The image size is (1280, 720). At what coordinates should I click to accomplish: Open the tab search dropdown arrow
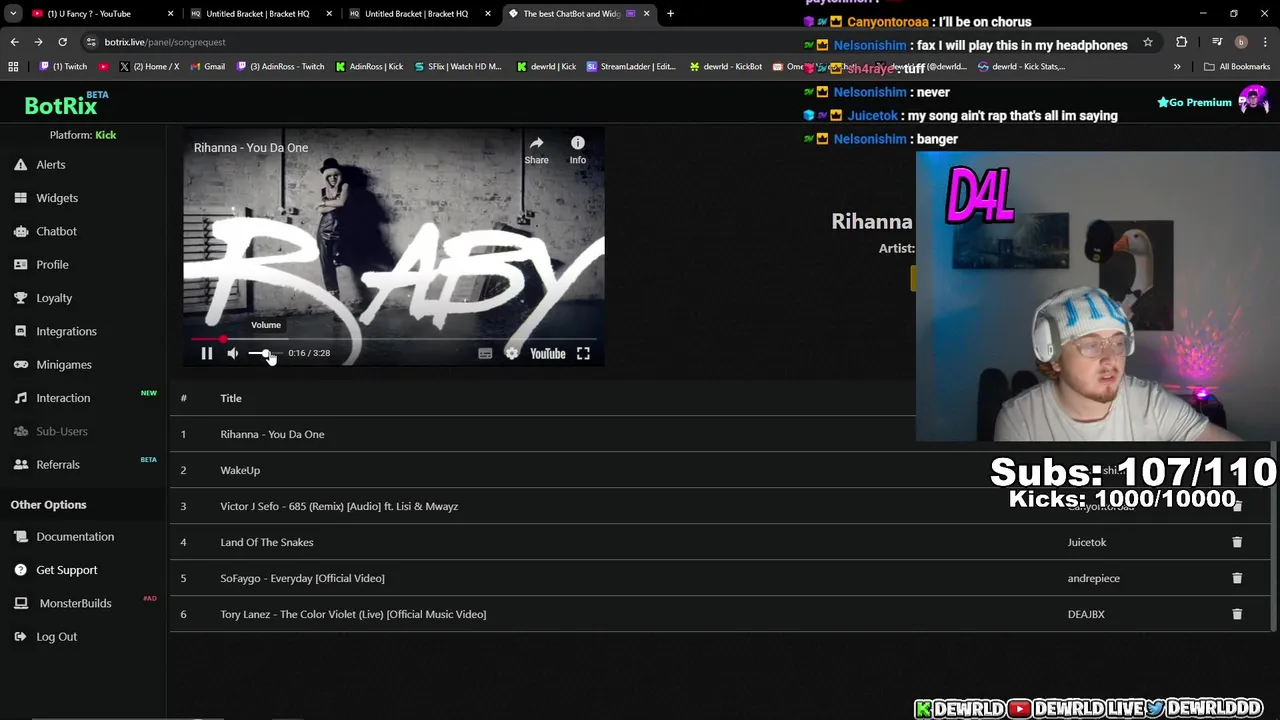pos(13,14)
